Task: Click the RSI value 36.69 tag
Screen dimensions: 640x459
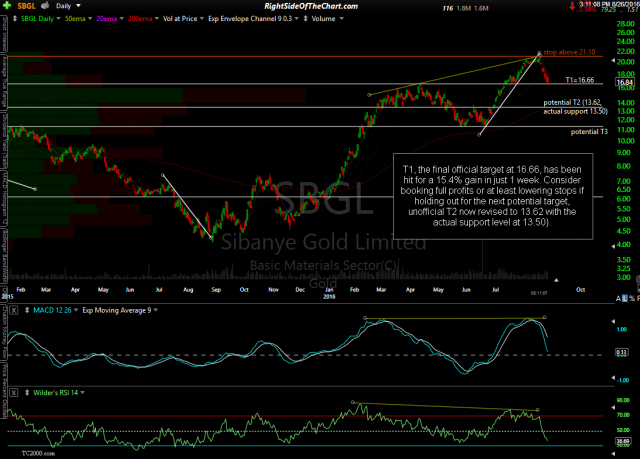Action: 622,441
